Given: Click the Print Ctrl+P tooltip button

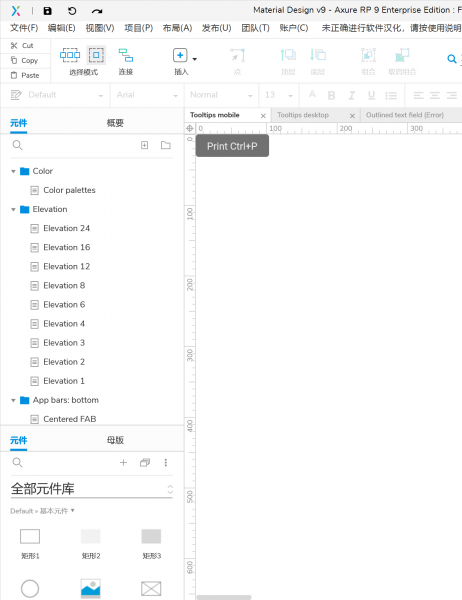Looking at the screenshot, I should point(232,146).
